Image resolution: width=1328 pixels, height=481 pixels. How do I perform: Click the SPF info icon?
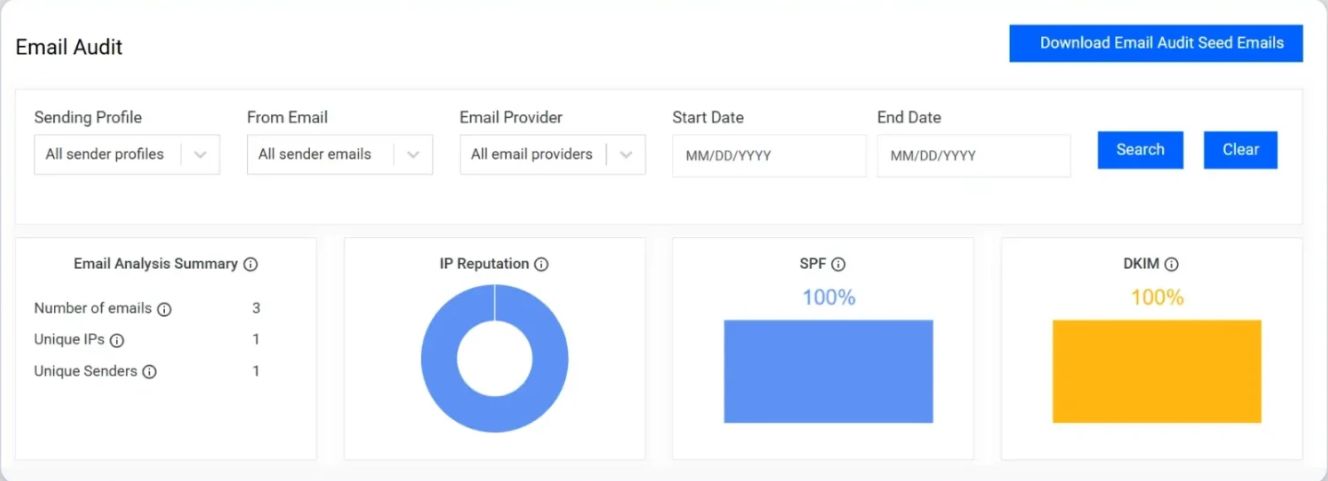click(838, 265)
